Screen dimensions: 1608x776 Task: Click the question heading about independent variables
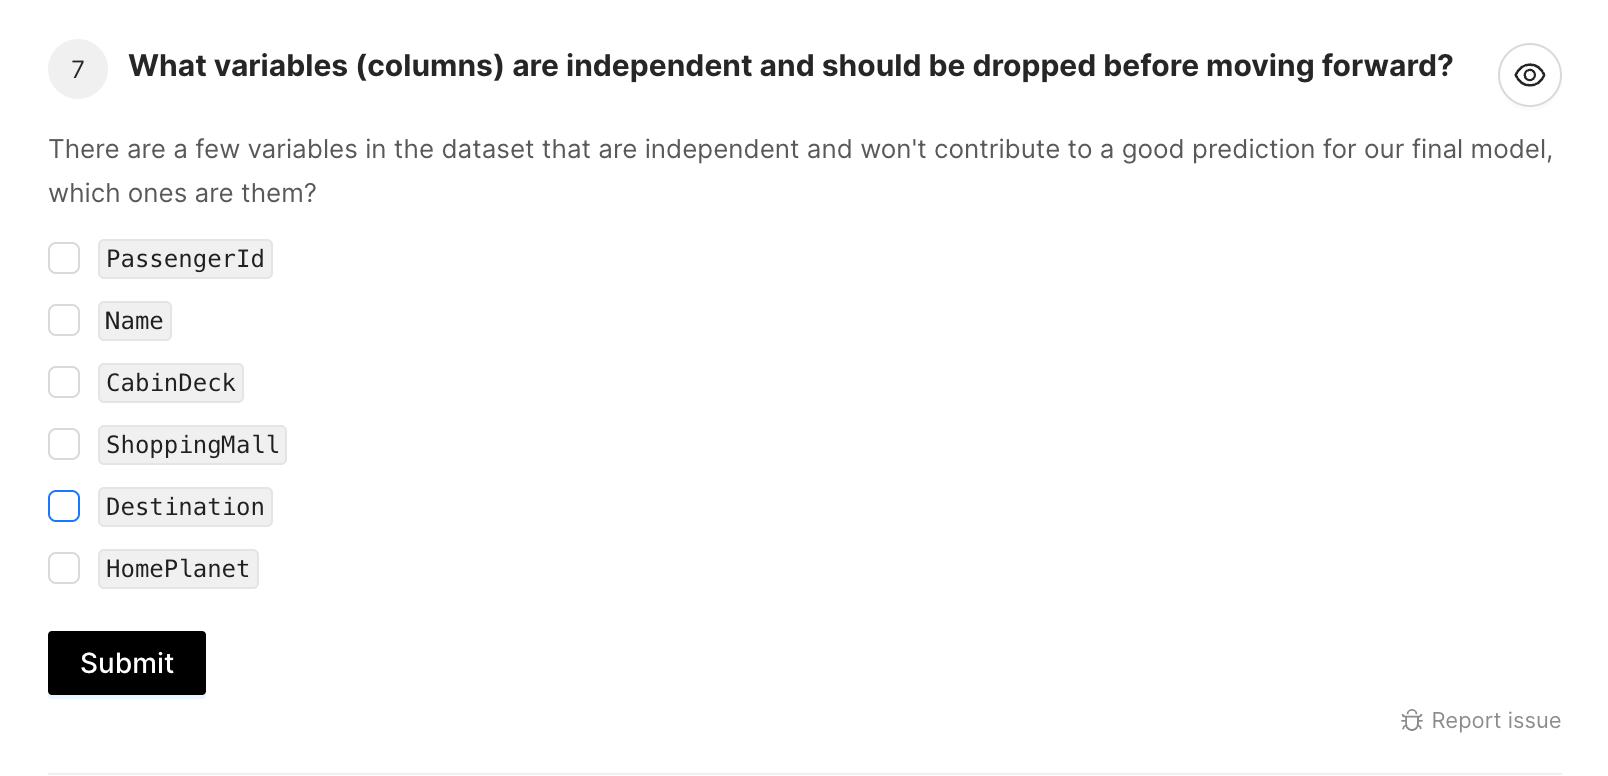point(790,66)
